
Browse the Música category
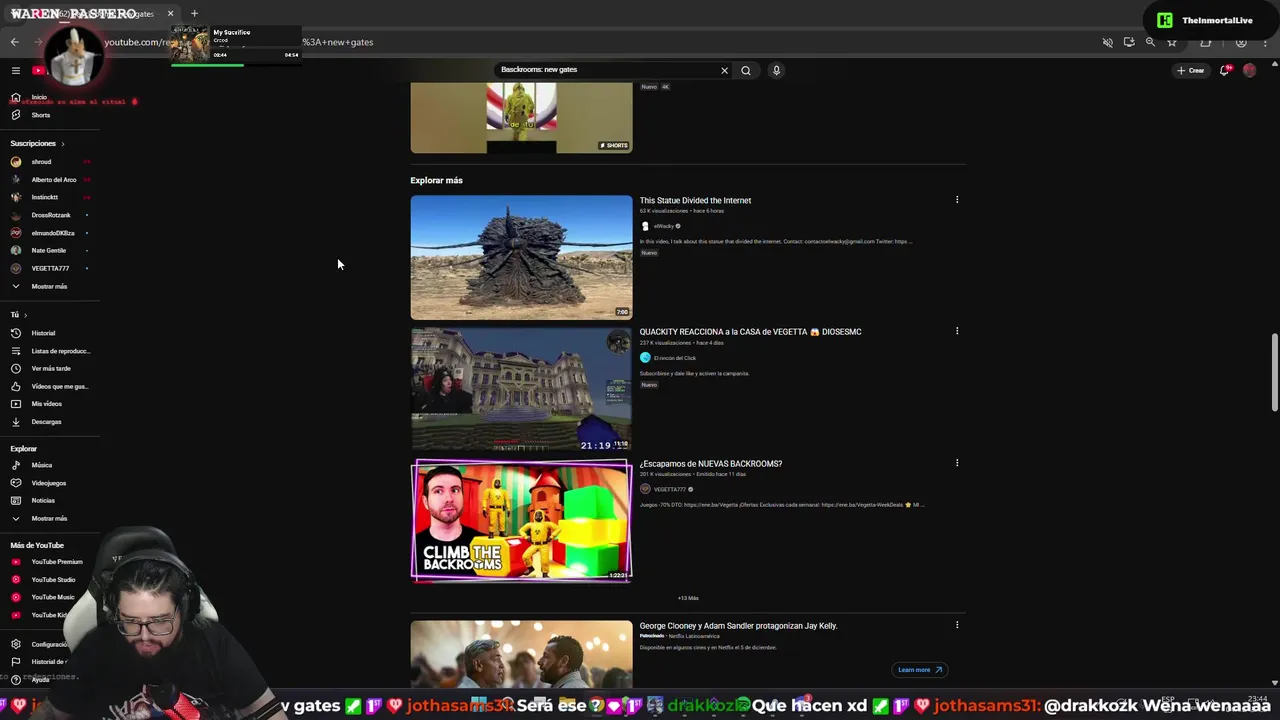41,465
